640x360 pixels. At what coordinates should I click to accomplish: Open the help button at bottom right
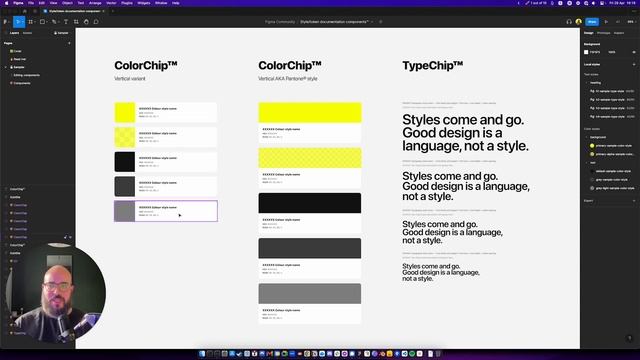tap(629, 338)
